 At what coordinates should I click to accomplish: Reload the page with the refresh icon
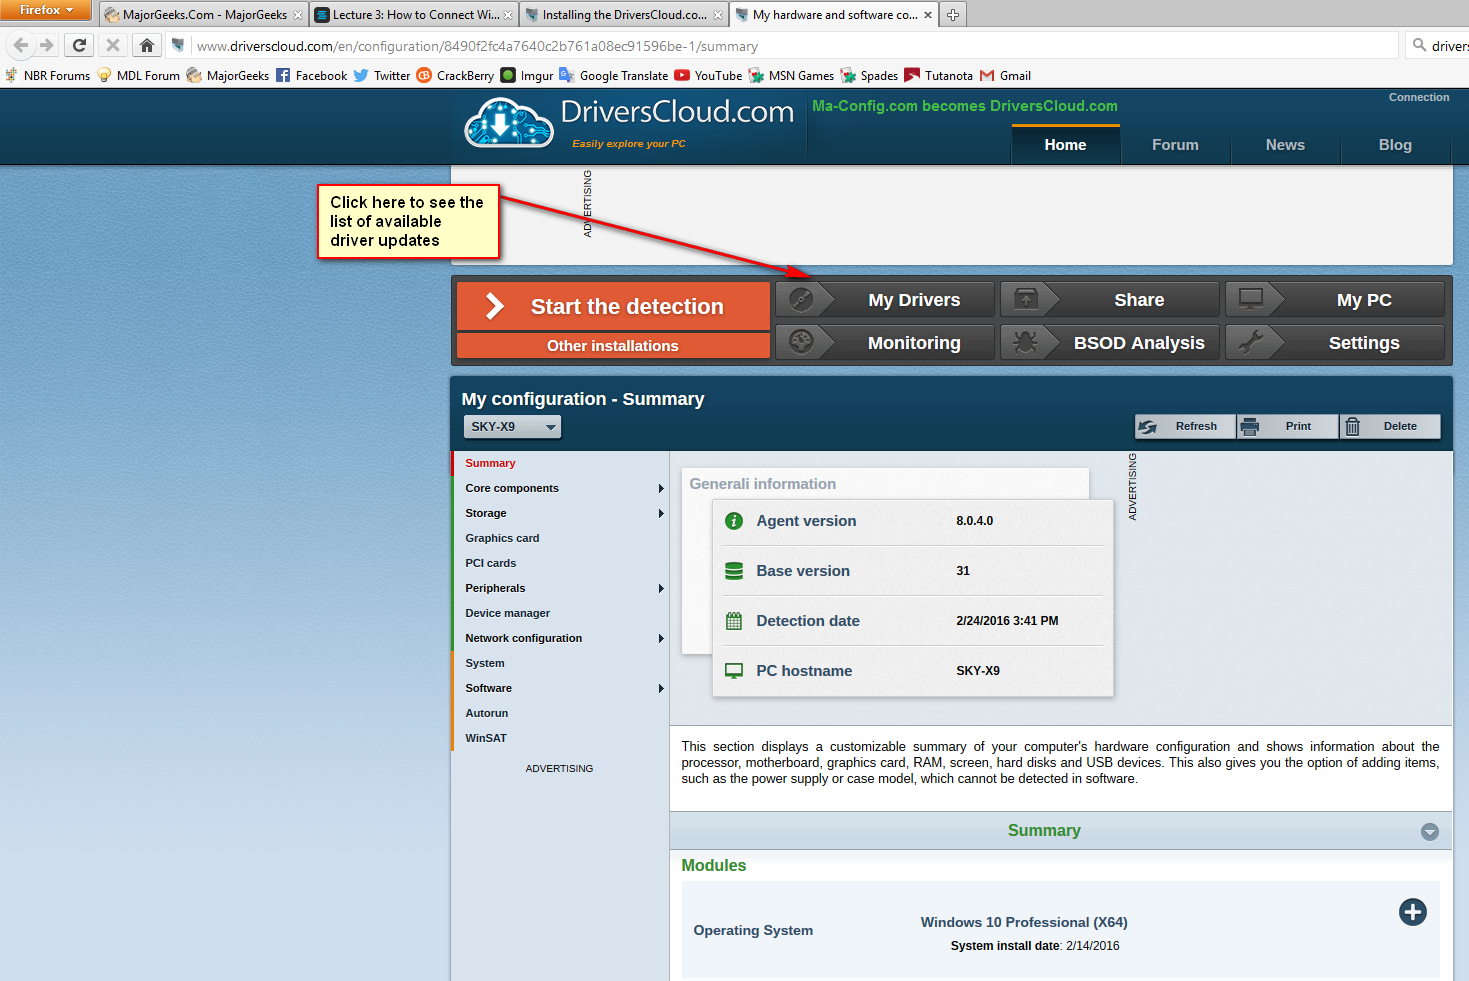point(79,45)
